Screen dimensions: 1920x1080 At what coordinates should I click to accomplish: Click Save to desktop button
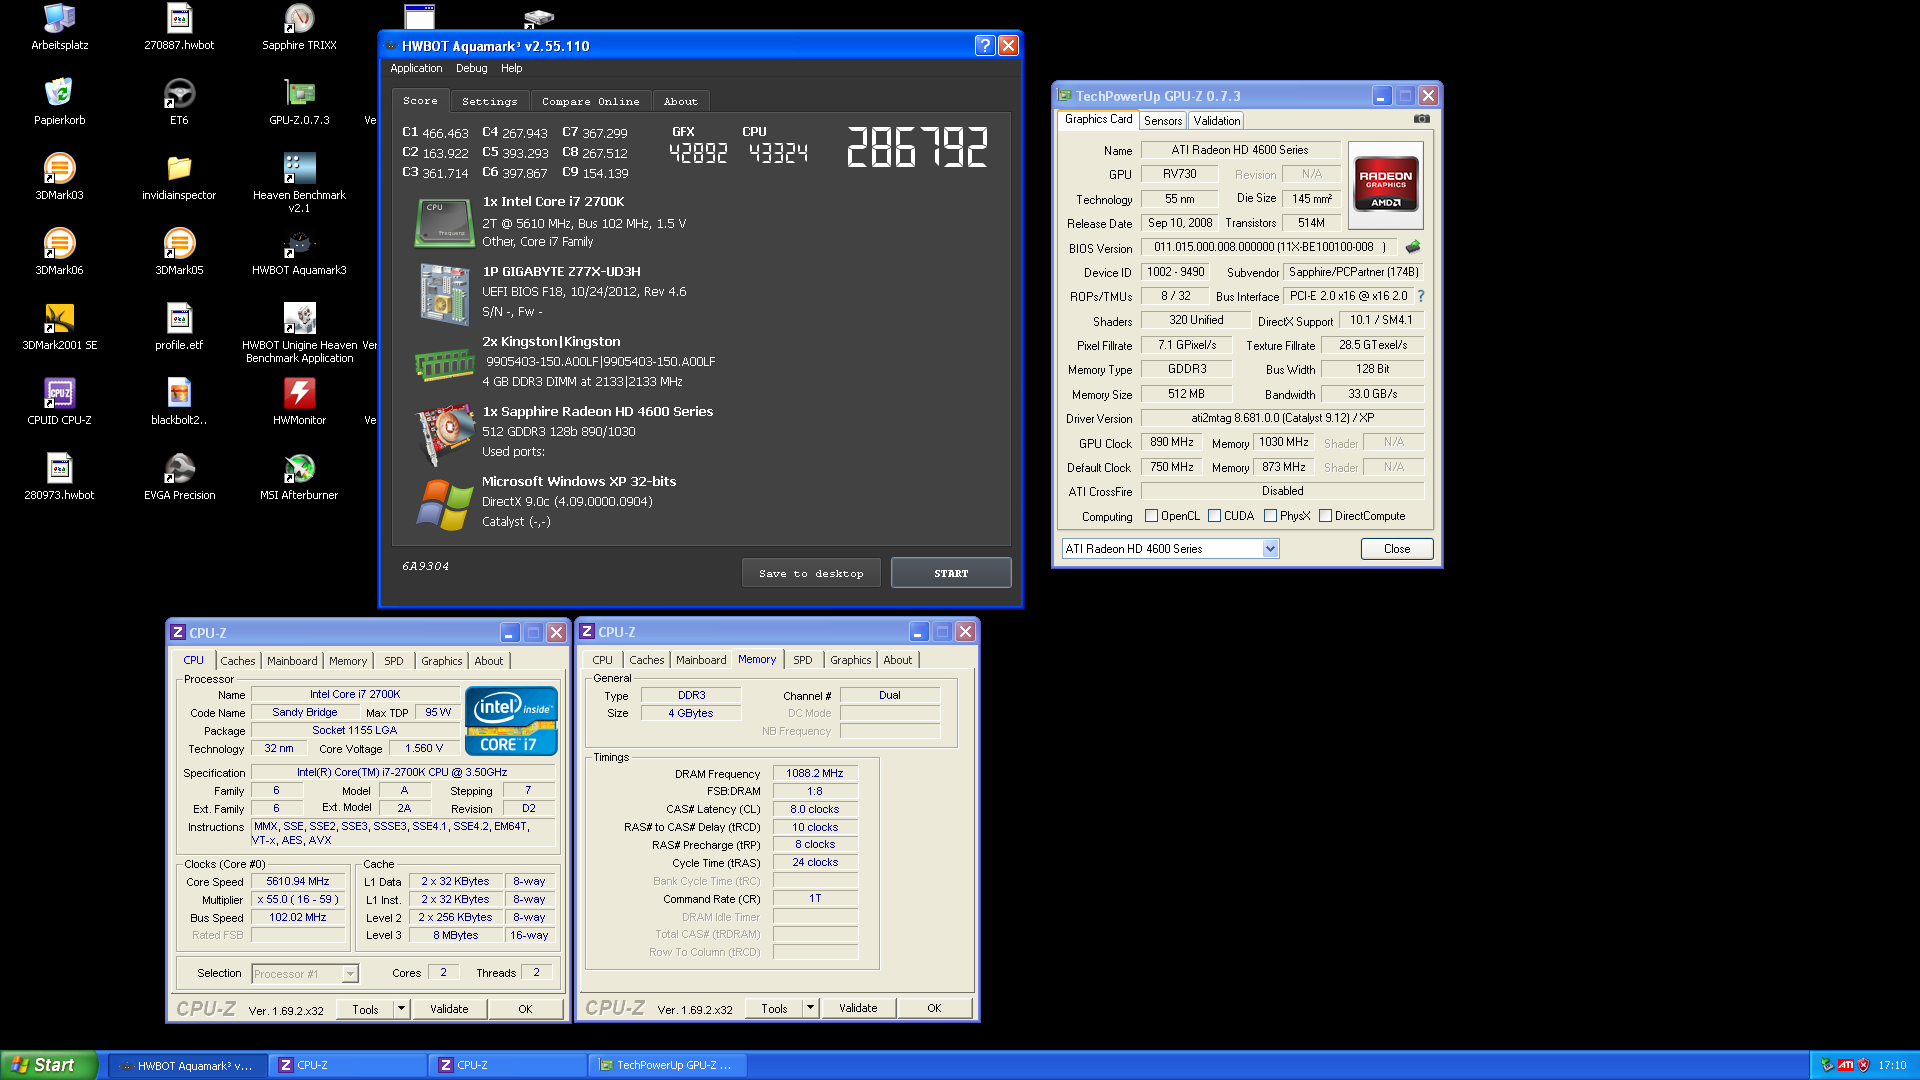click(811, 574)
